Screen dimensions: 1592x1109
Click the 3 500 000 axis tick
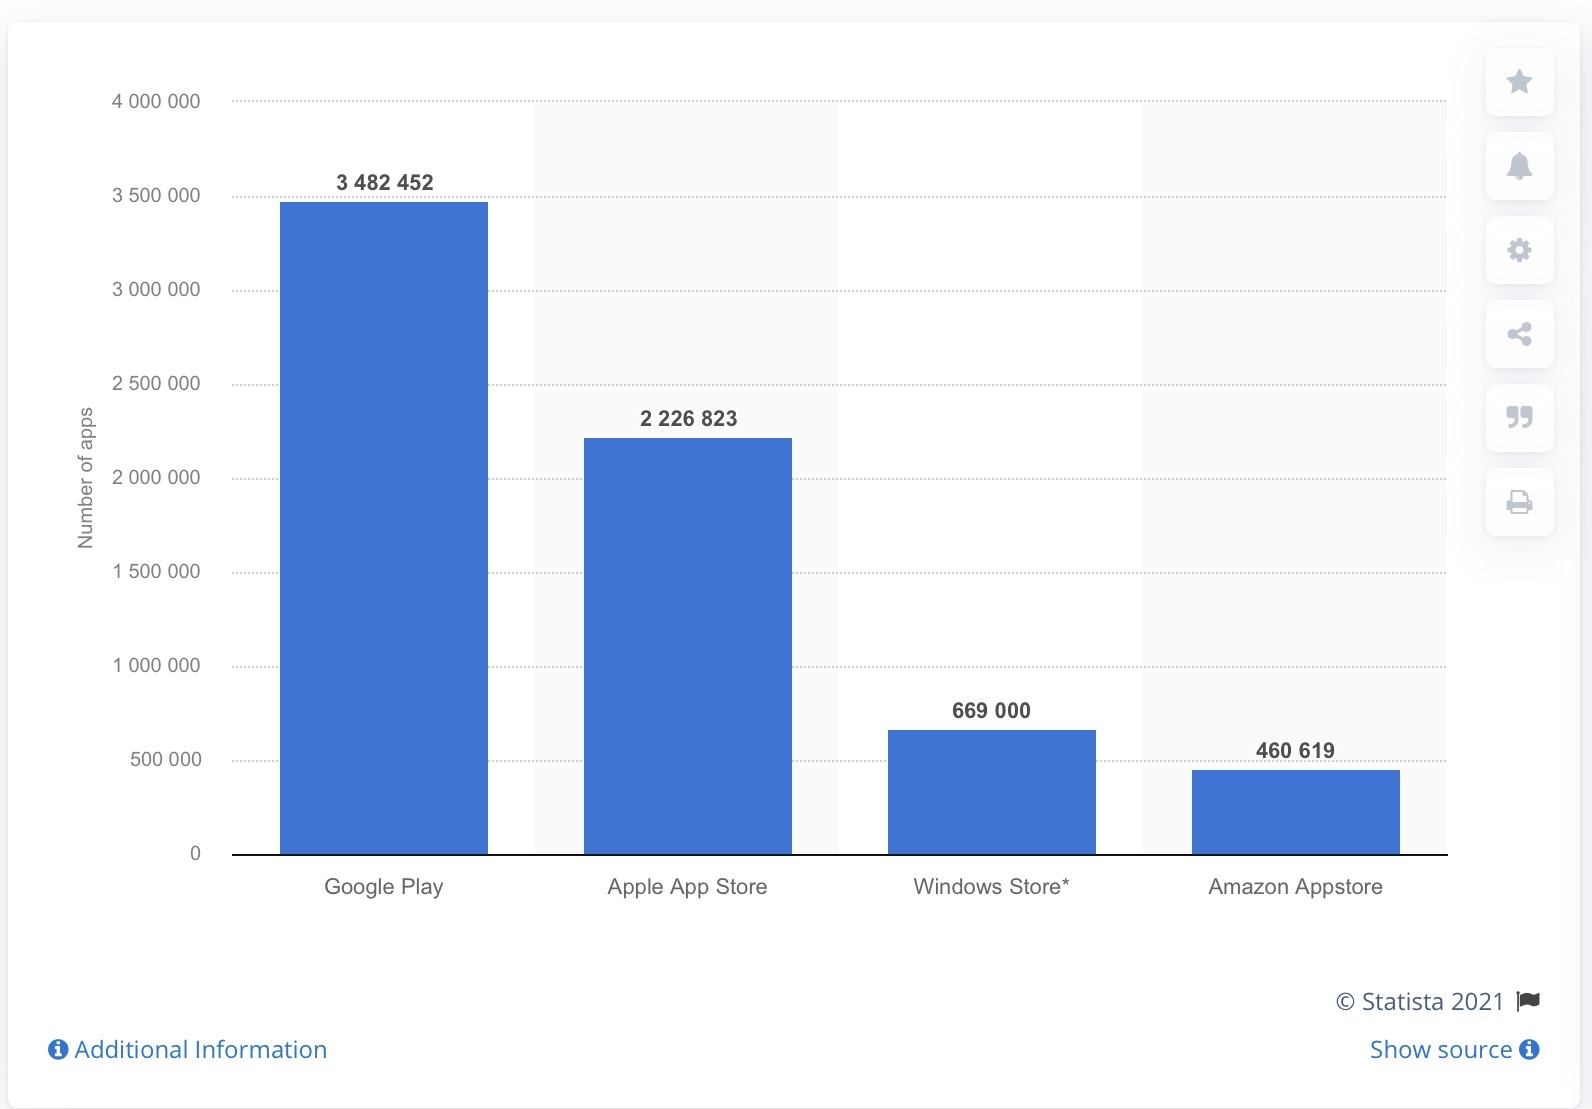[x=156, y=195]
